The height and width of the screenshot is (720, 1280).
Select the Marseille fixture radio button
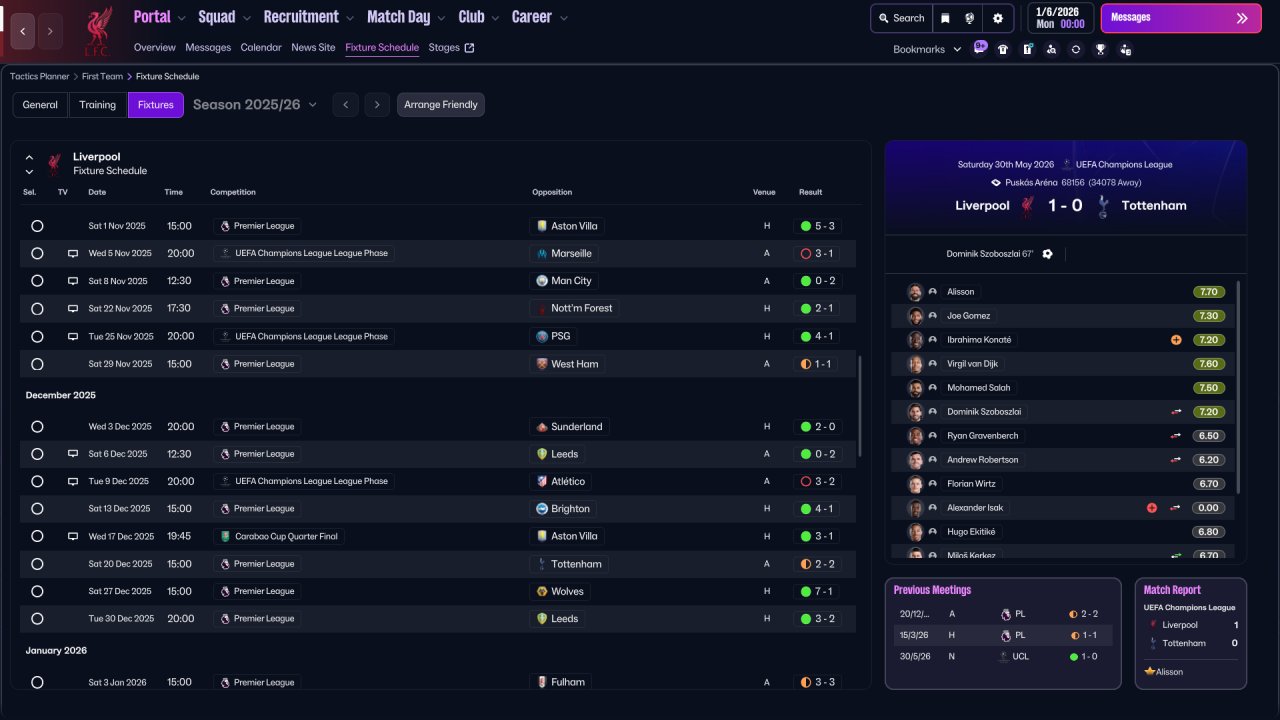[x=37, y=254]
